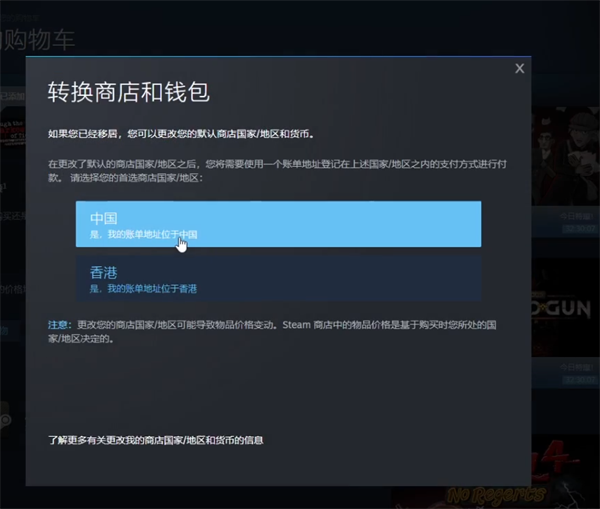Image resolution: width=600 pixels, height=509 pixels.
Task: Select 中国 as store region
Action: 279,224
